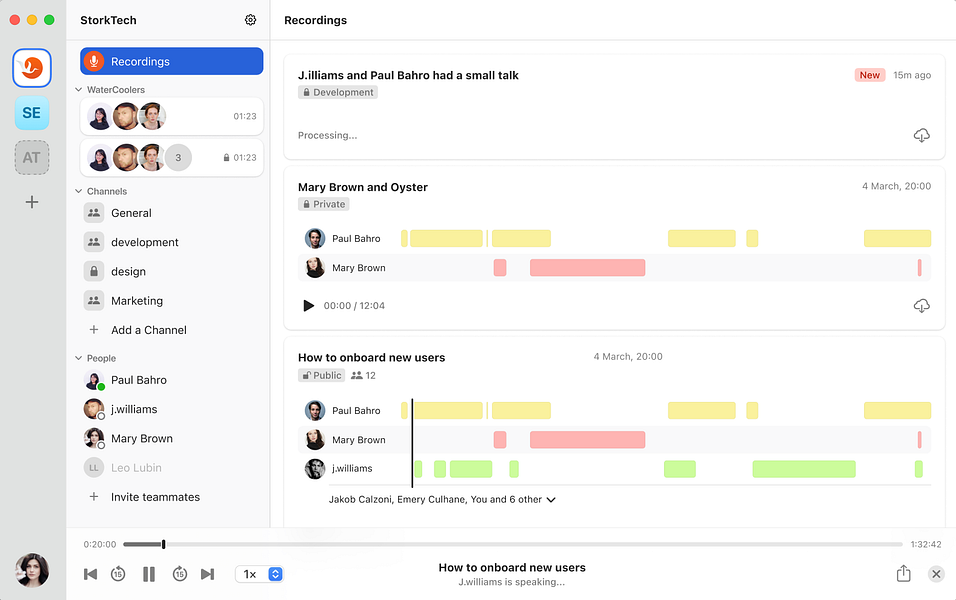Viewport: 956px width, 600px height.
Task: Download the processing small talk recording
Action: (x=921, y=135)
